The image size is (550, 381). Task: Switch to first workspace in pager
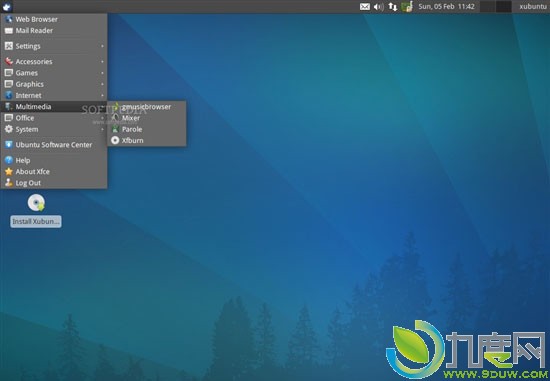point(487,6)
